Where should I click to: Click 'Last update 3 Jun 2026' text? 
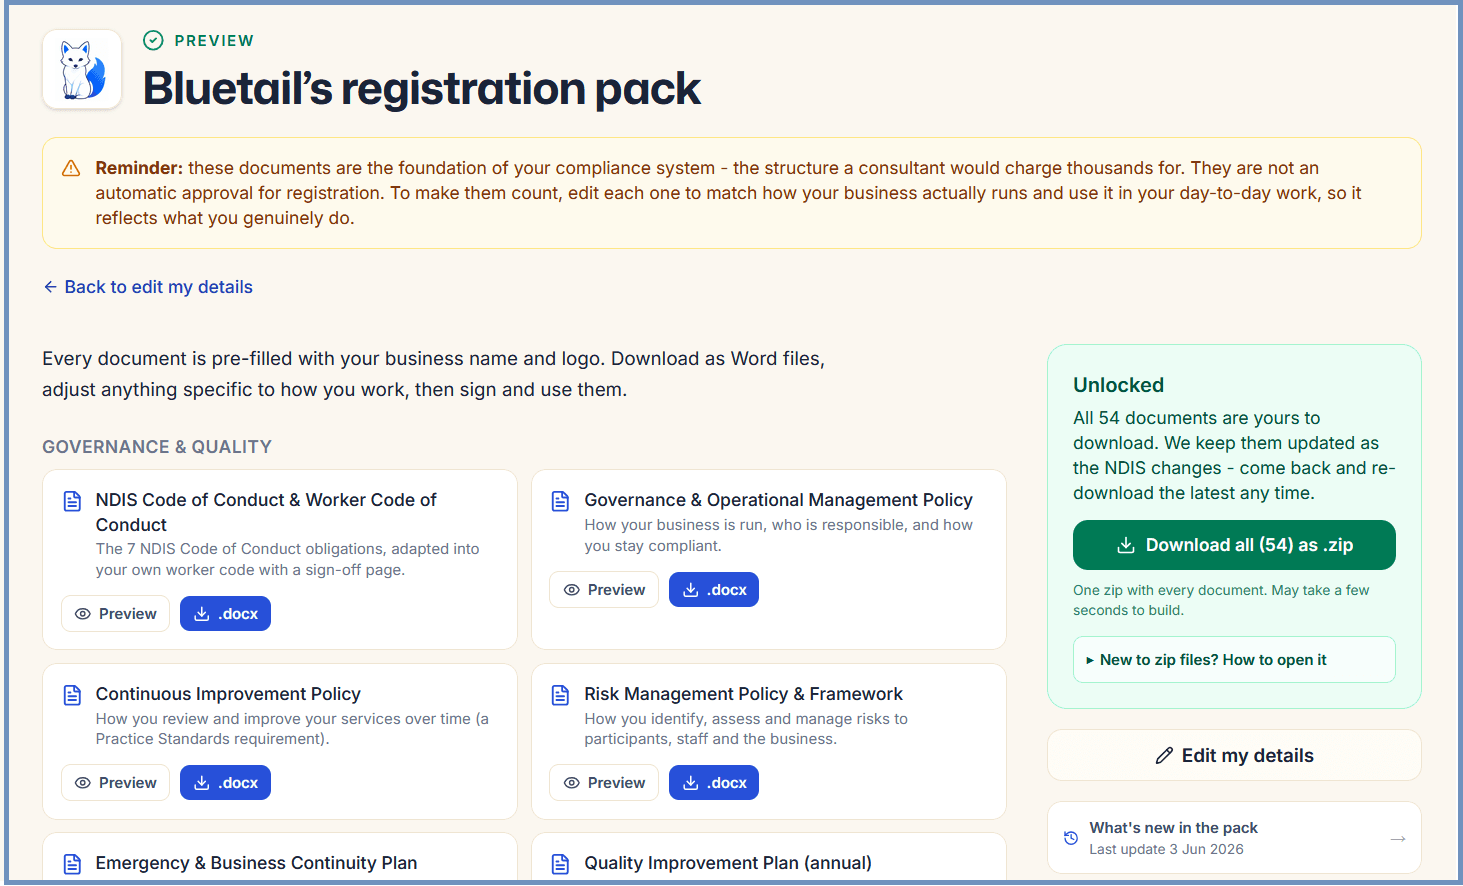(x=1166, y=849)
